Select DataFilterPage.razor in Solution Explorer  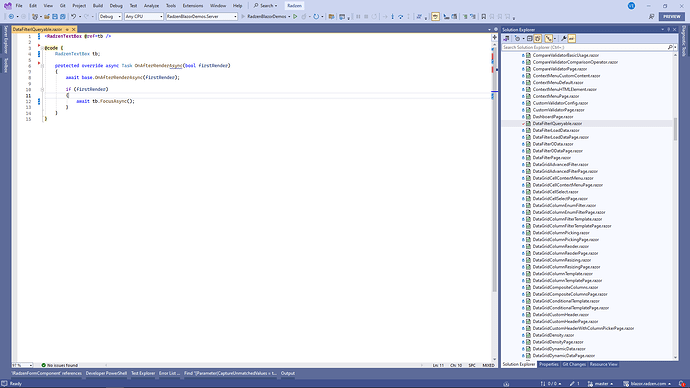[551, 157]
